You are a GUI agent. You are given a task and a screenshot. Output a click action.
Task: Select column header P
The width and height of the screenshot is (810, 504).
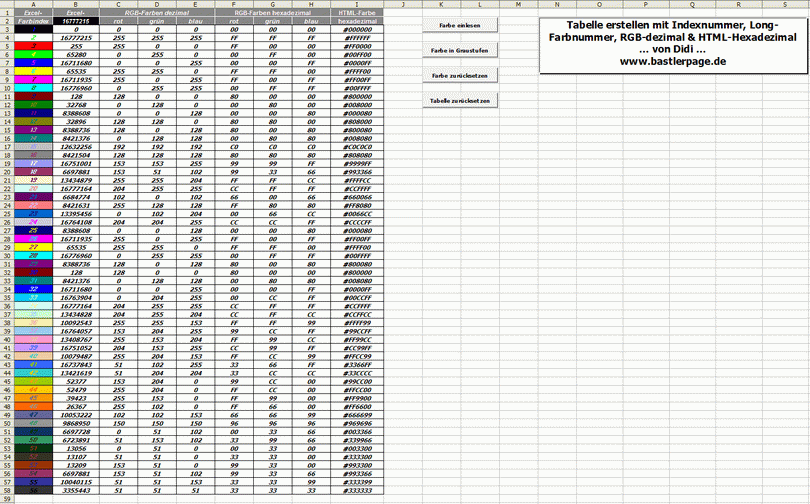tap(646, 4)
